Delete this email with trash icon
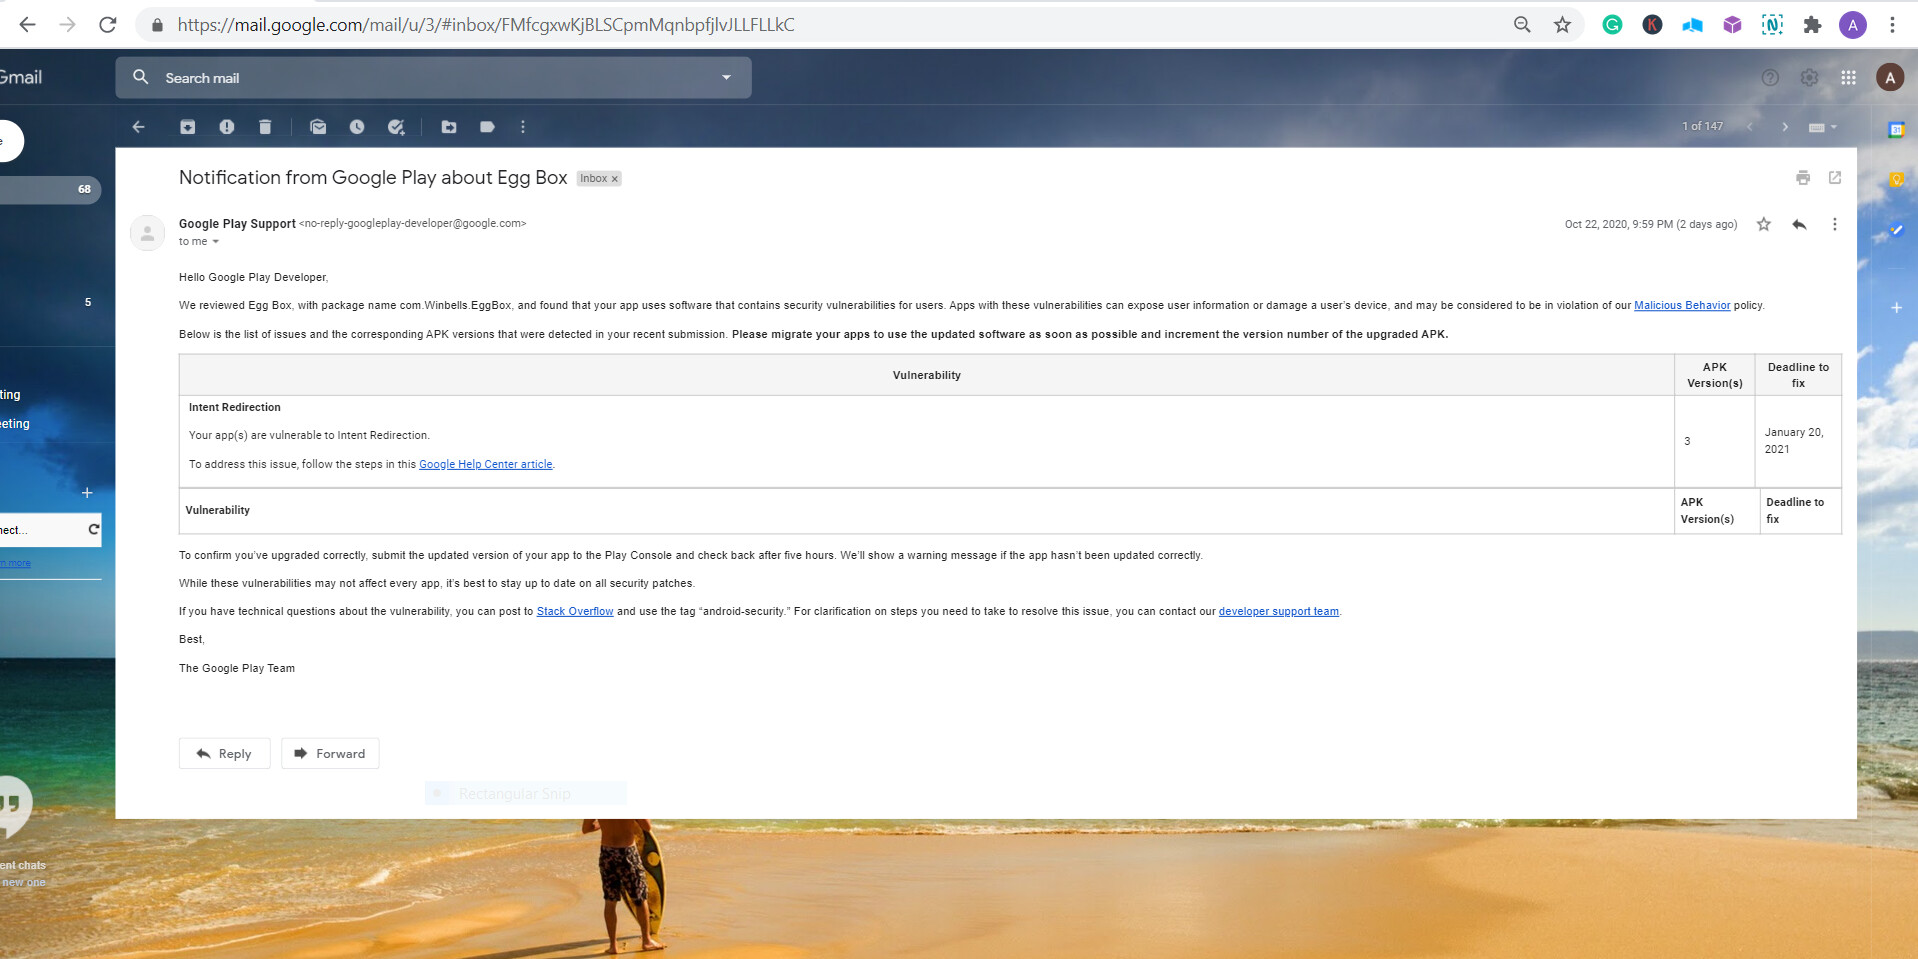Viewport: 1918px width, 959px height. [265, 127]
